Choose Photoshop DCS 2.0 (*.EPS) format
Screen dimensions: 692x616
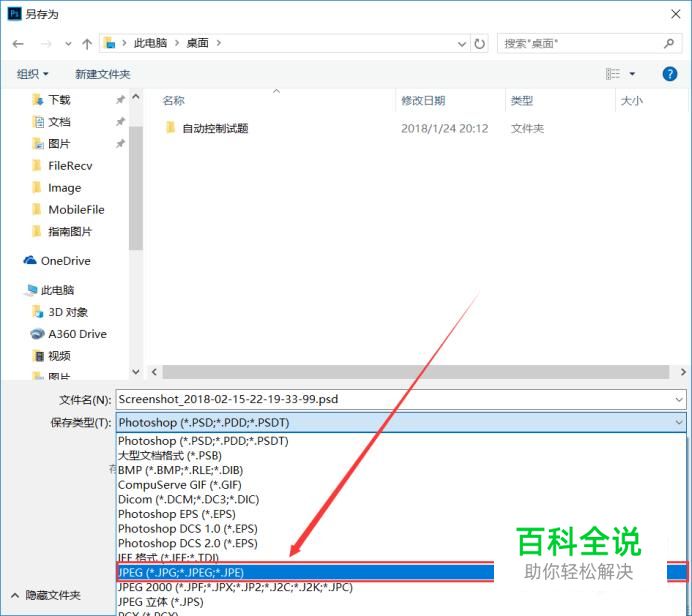click(x=188, y=543)
